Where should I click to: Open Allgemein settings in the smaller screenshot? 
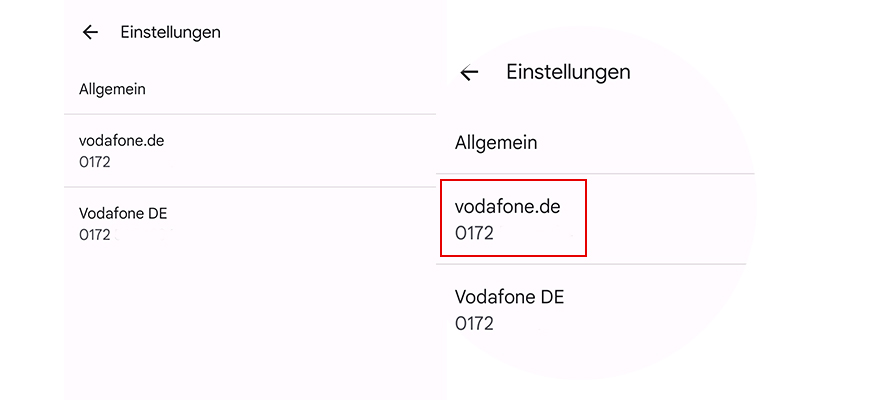click(x=112, y=89)
